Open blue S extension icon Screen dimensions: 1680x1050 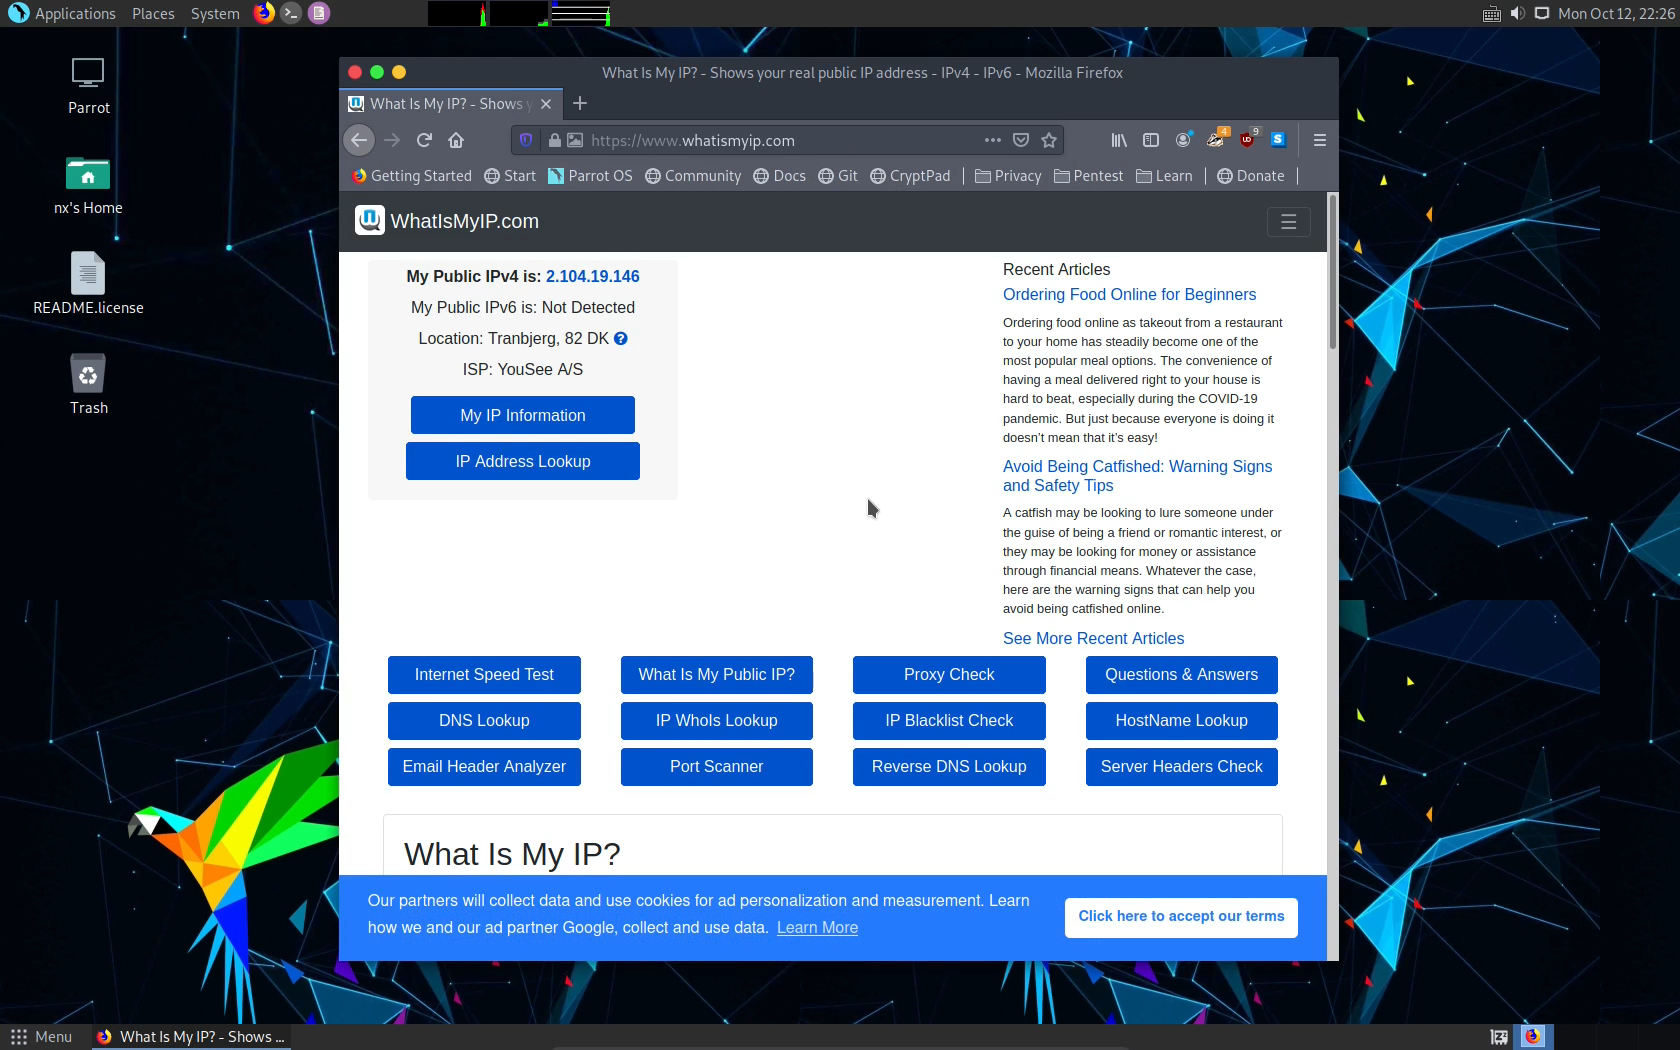(x=1278, y=140)
